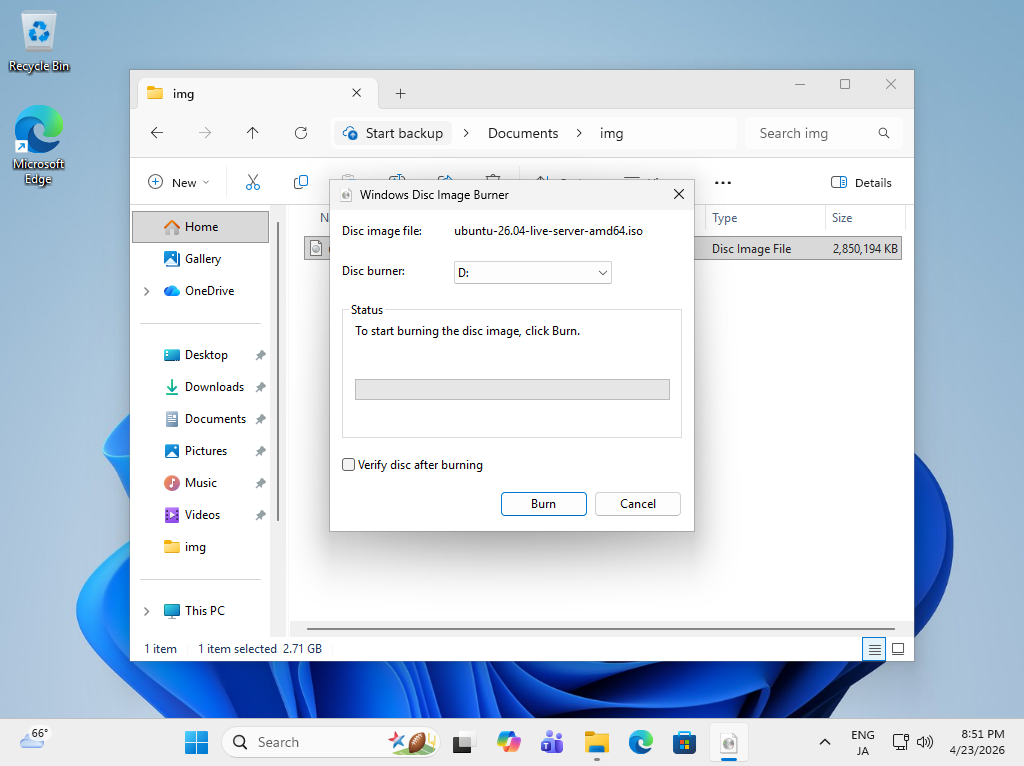Click the Burn button
Image resolution: width=1024 pixels, height=766 pixels.
click(x=543, y=504)
